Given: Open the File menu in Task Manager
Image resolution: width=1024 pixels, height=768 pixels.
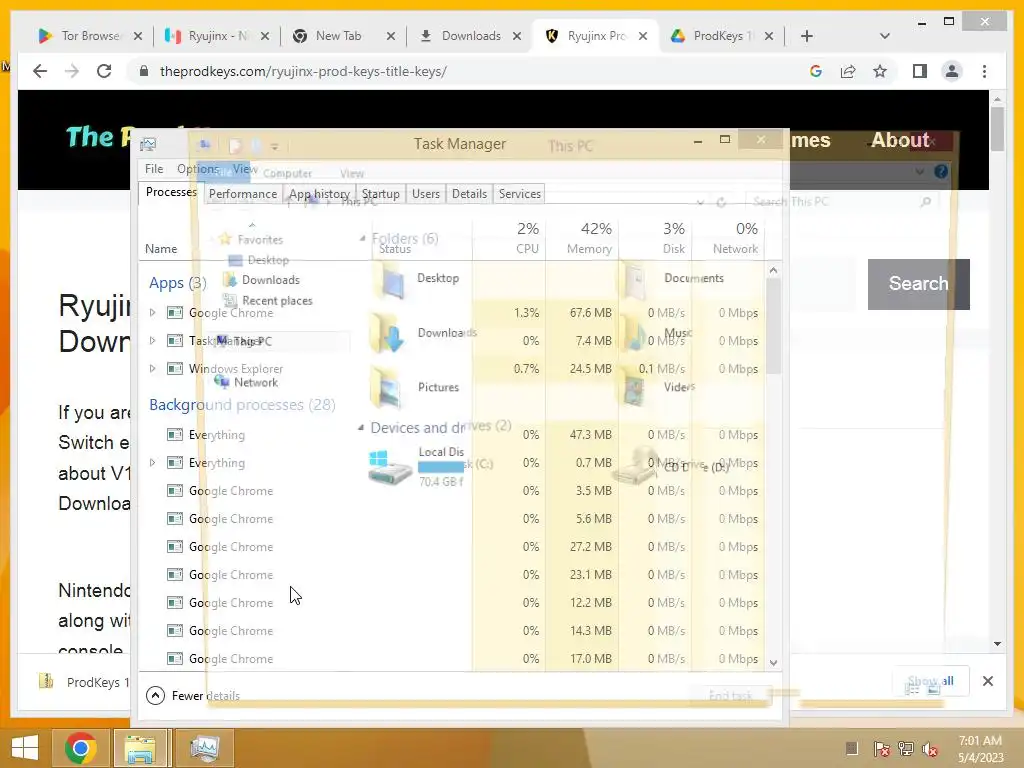Looking at the screenshot, I should (x=154, y=168).
